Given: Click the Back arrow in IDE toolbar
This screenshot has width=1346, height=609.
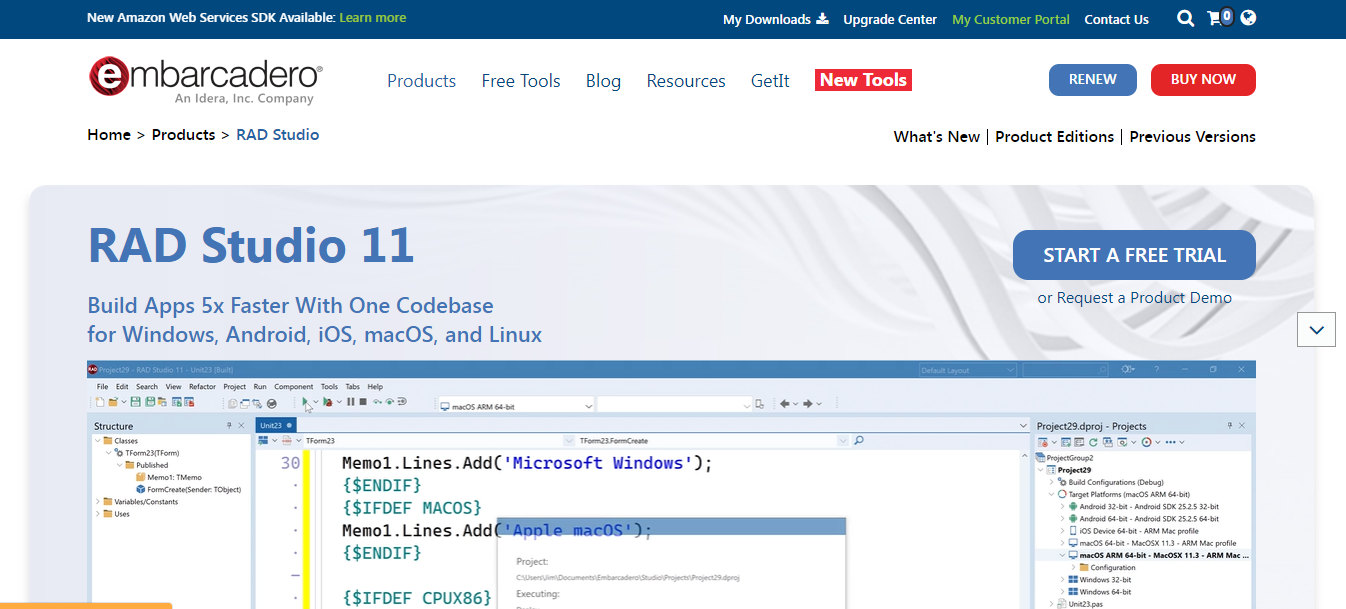Looking at the screenshot, I should coord(784,403).
